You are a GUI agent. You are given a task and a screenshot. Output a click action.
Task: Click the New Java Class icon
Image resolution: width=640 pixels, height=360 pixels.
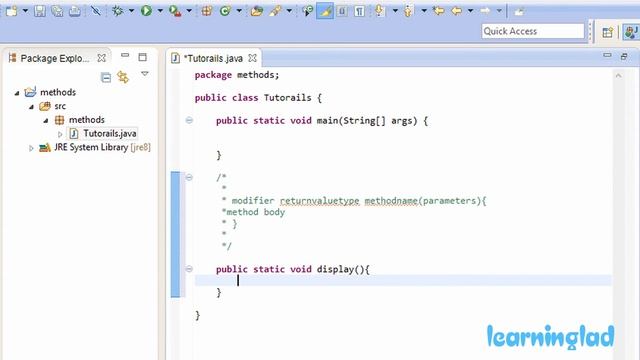tap(225, 11)
